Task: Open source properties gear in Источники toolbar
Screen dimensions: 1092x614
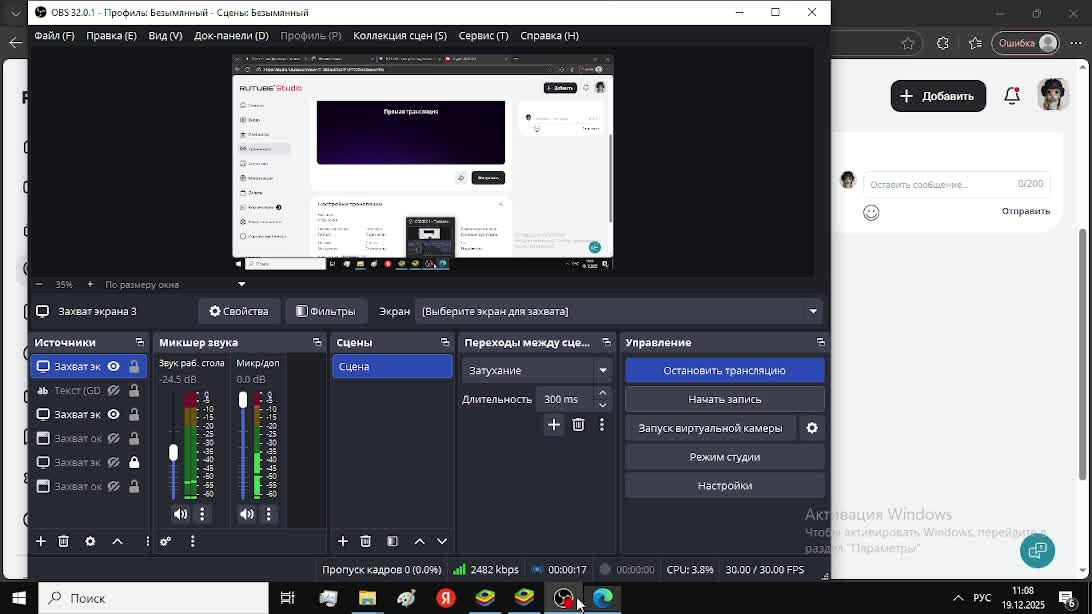Action: (90, 541)
